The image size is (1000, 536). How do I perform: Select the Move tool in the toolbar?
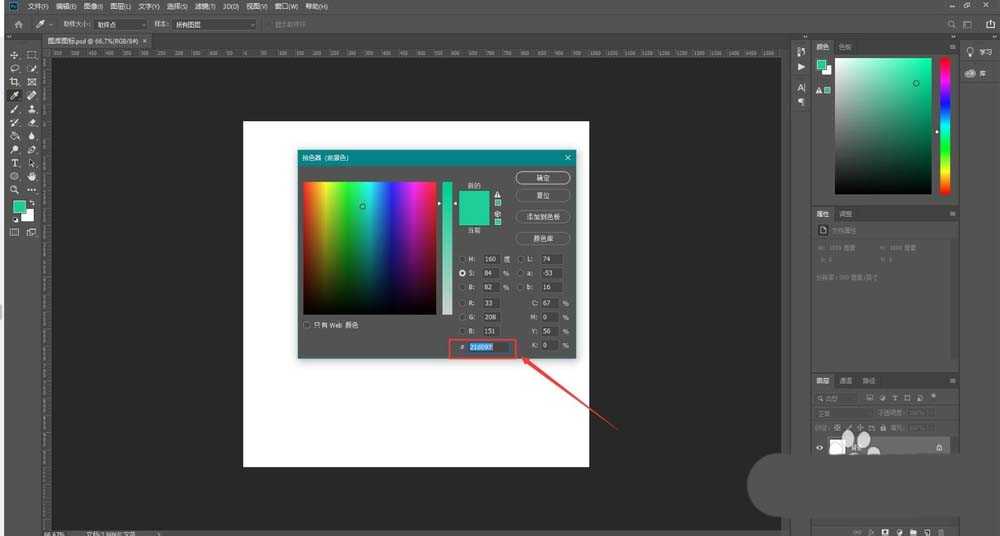pos(15,55)
